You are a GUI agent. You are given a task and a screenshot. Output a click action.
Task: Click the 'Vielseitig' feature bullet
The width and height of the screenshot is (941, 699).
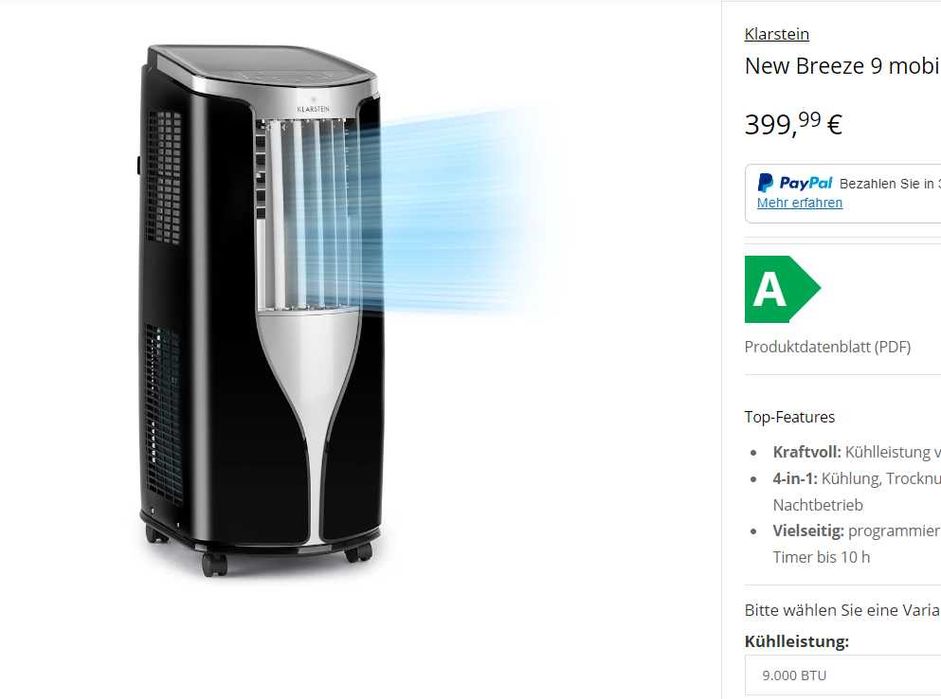pos(856,531)
